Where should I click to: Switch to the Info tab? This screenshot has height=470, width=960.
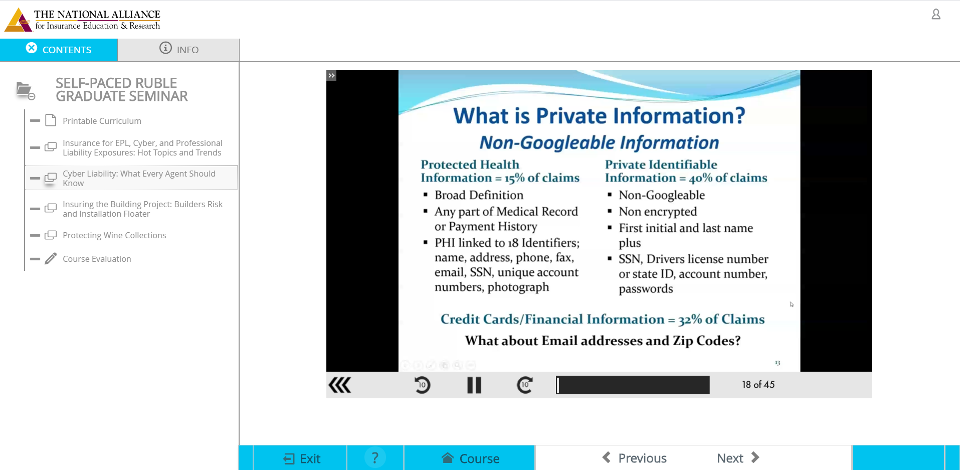coord(180,49)
